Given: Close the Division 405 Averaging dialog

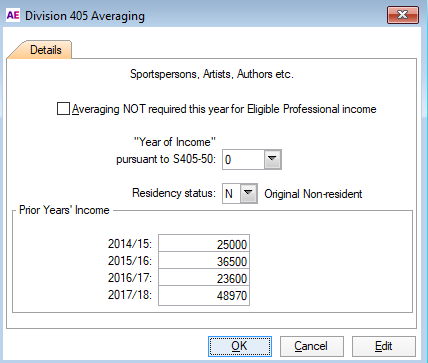Looking at the screenshot, I should point(403,15).
